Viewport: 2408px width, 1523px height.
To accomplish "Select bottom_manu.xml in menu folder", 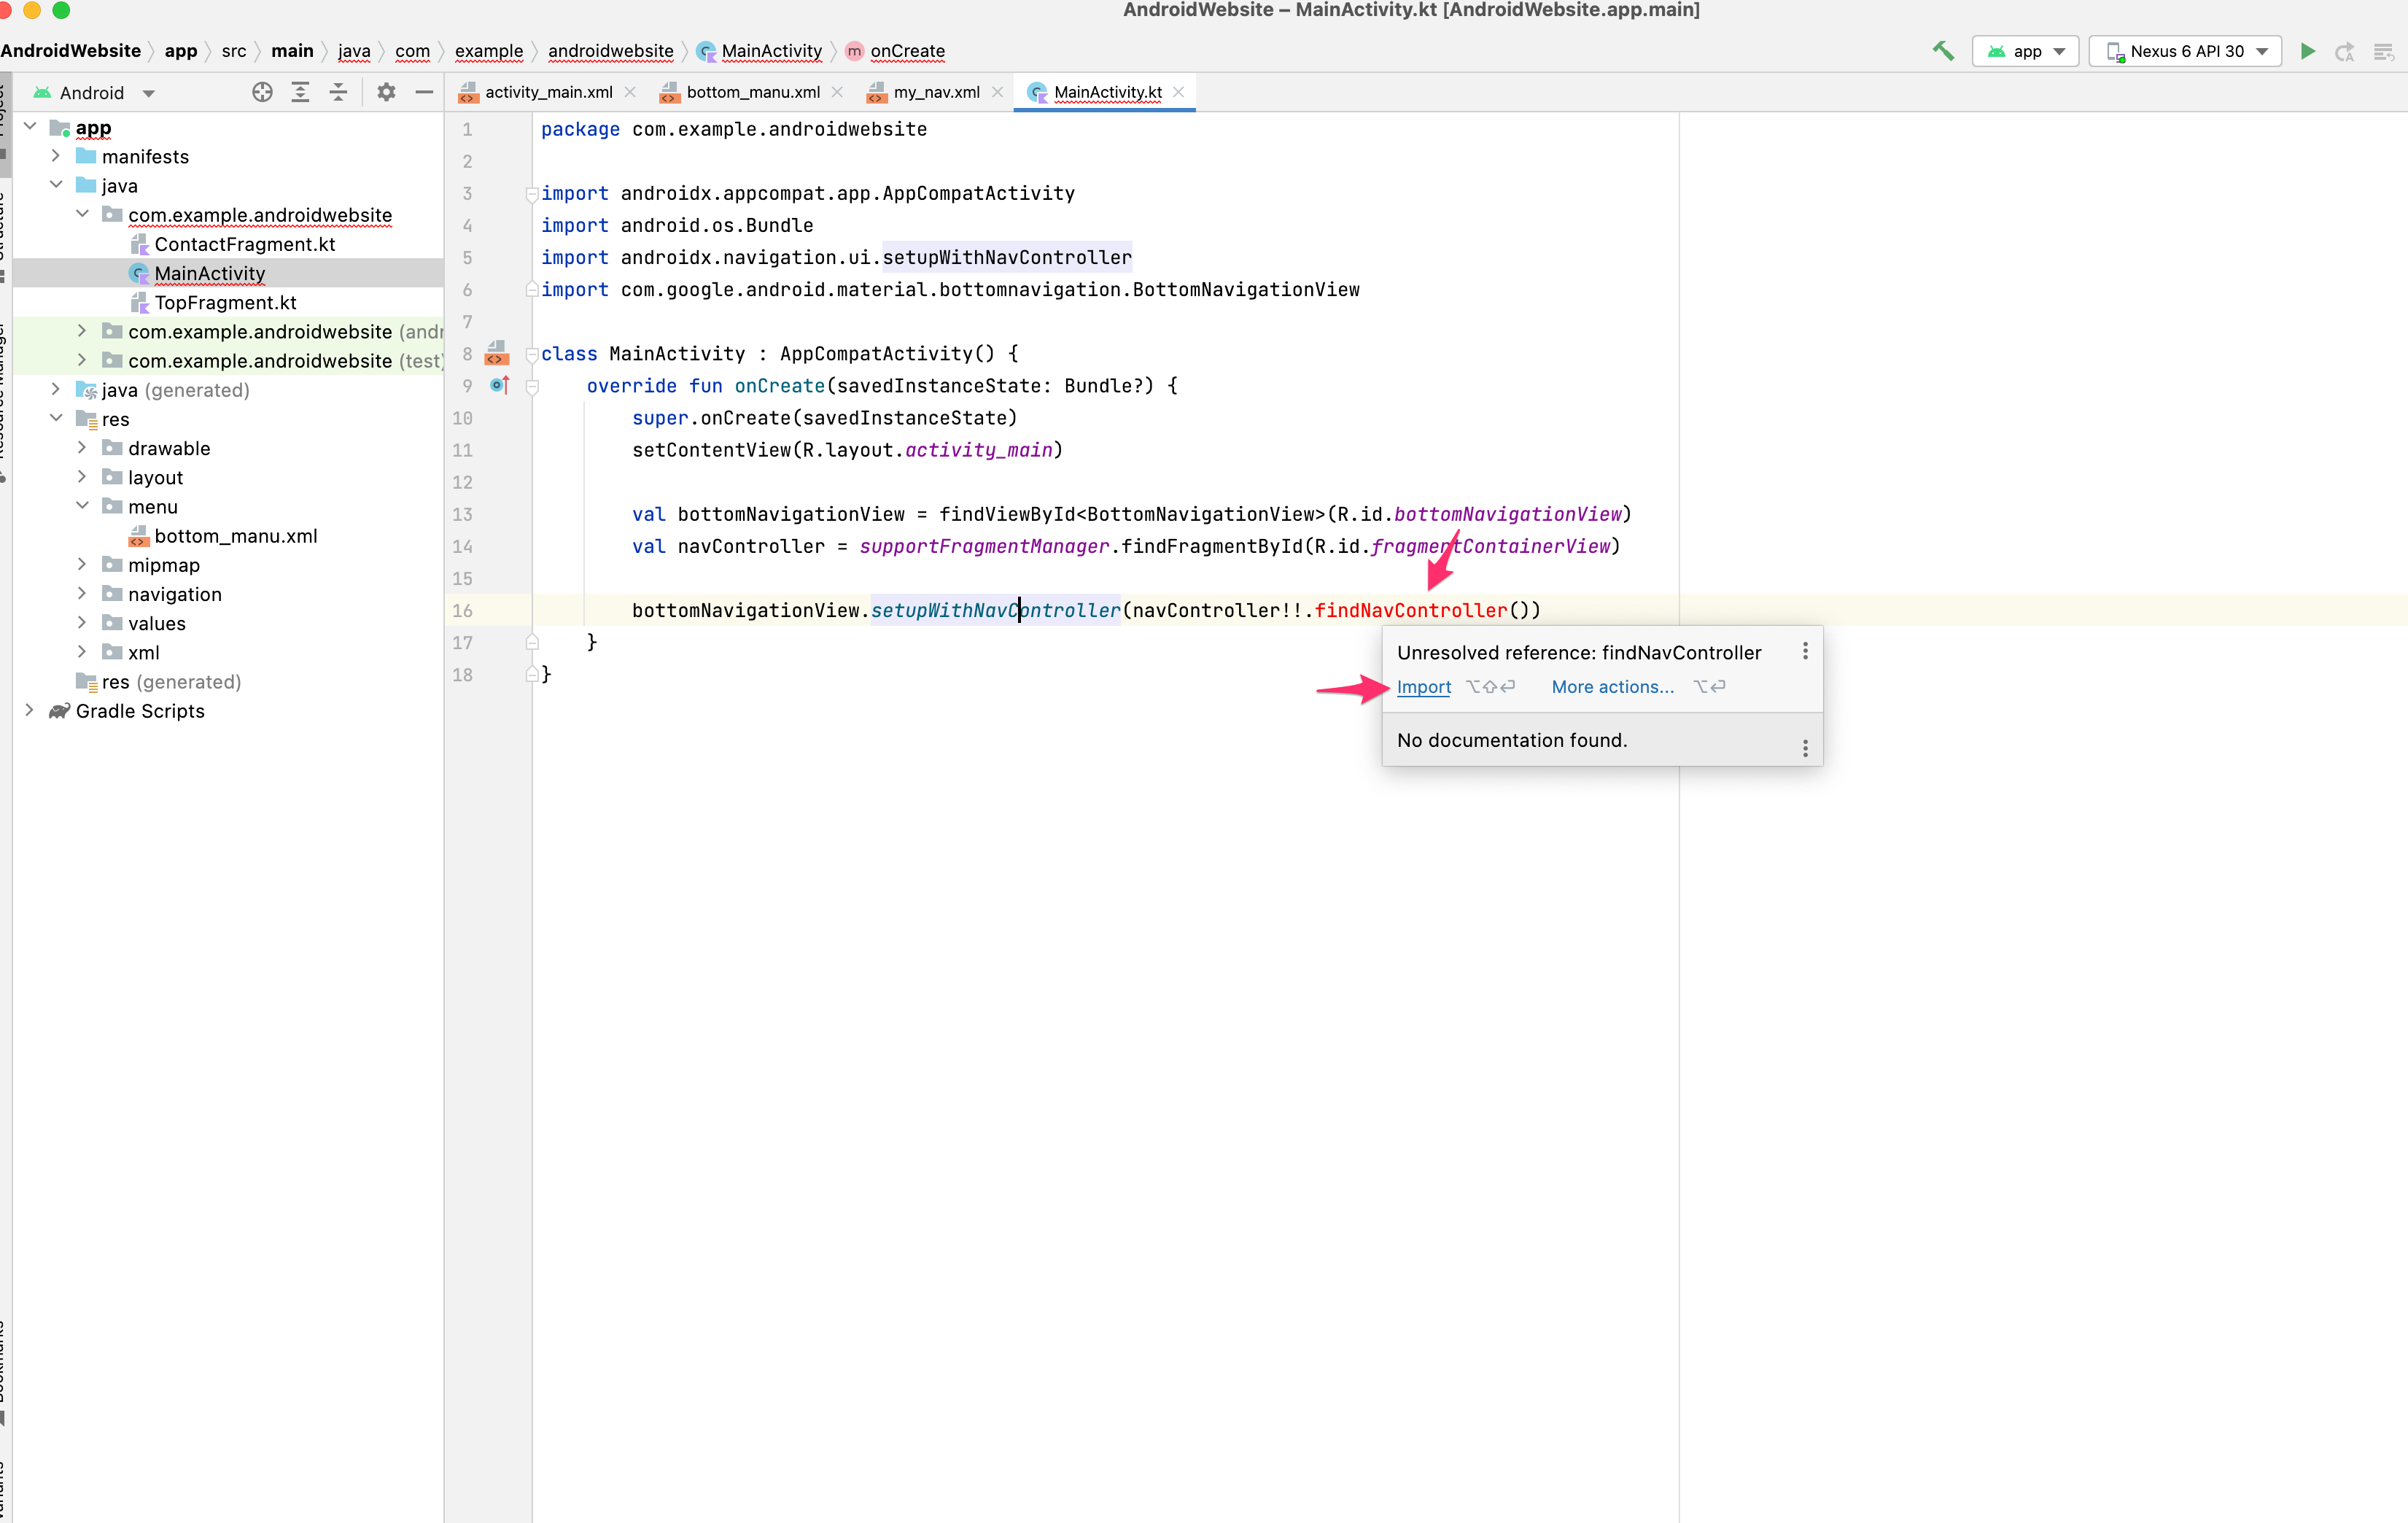I will point(235,536).
